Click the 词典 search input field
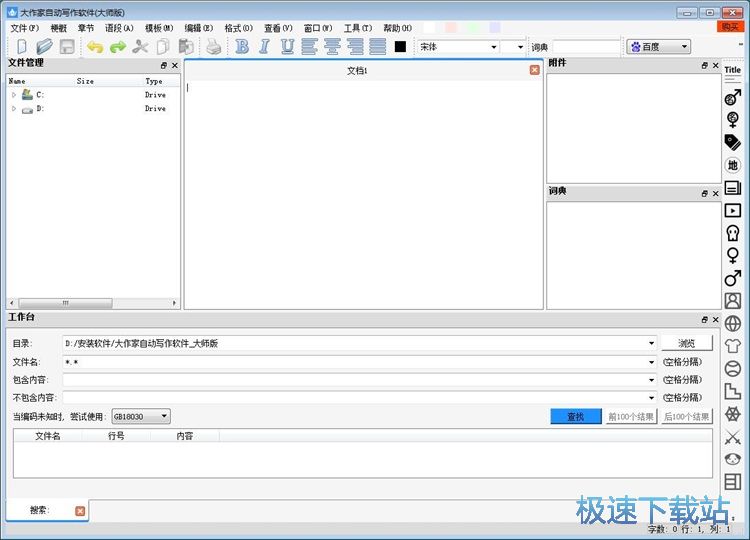This screenshot has height=540, width=750. point(586,47)
